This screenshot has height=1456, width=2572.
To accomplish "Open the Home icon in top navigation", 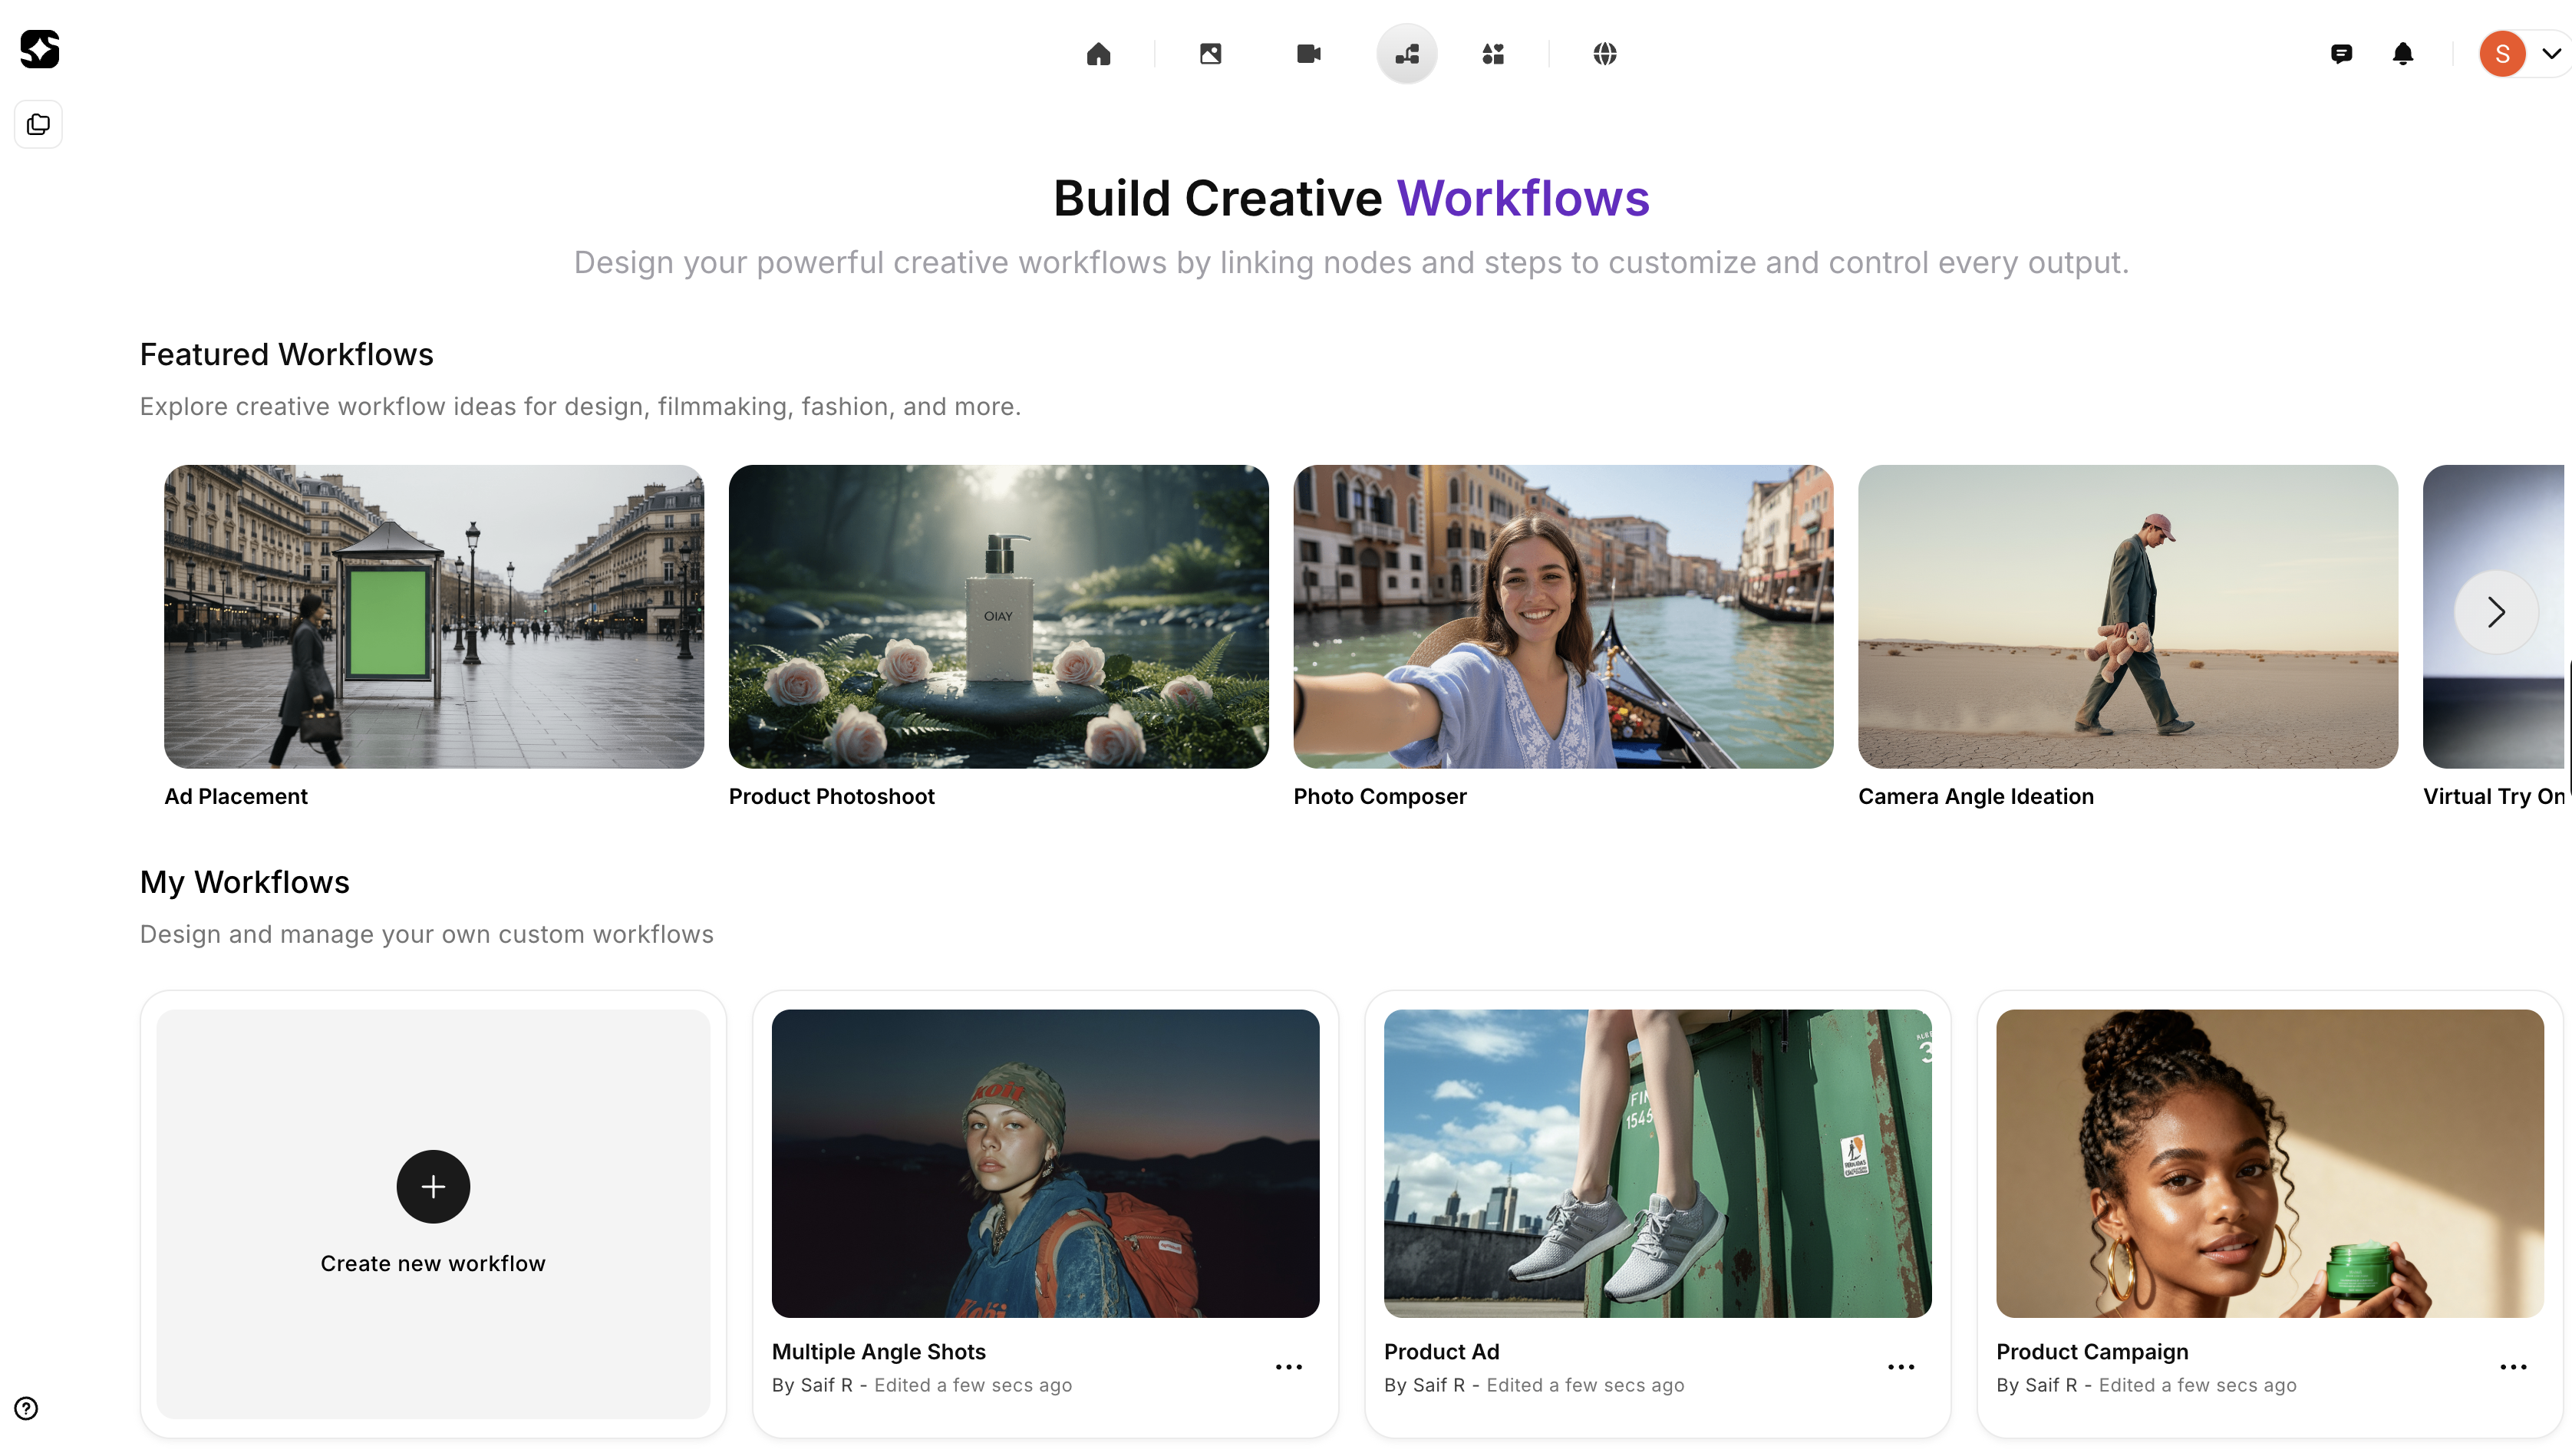I will 1099,54.
